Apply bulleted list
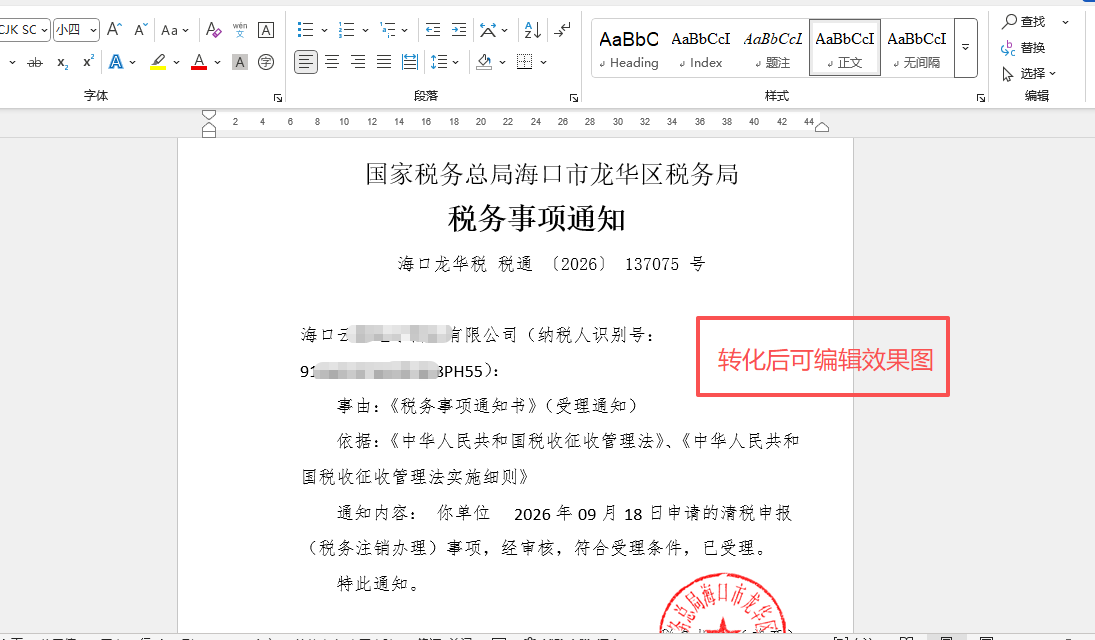This screenshot has height=640, width=1095. click(305, 29)
